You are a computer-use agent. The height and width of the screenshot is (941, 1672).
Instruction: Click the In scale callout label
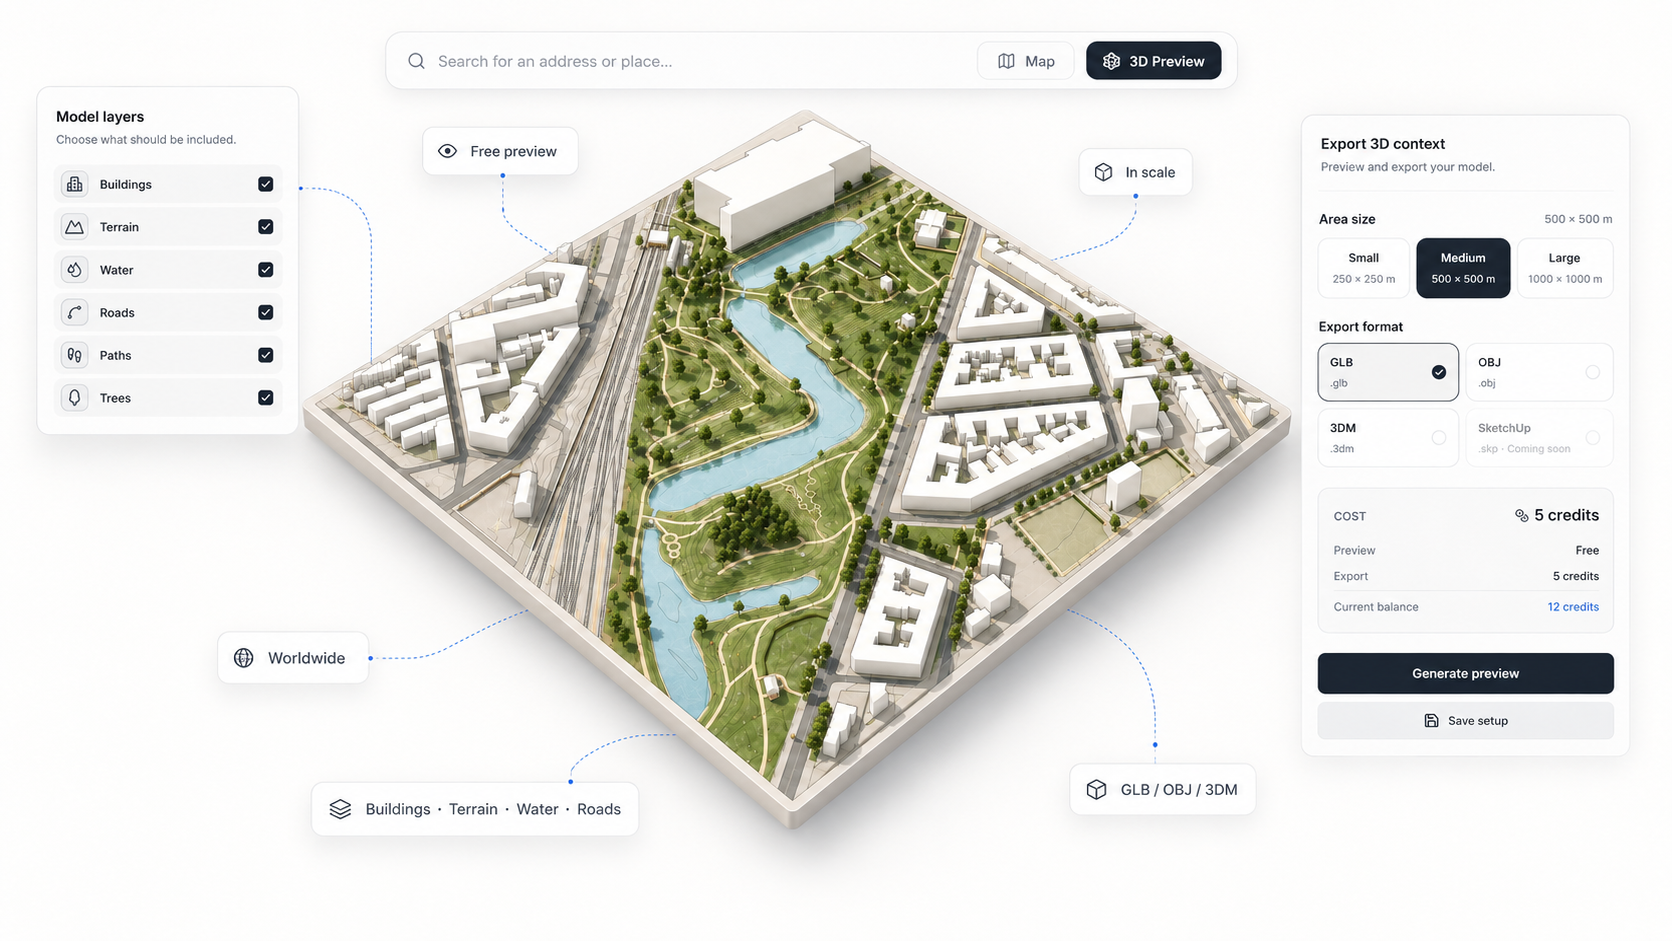click(1135, 172)
